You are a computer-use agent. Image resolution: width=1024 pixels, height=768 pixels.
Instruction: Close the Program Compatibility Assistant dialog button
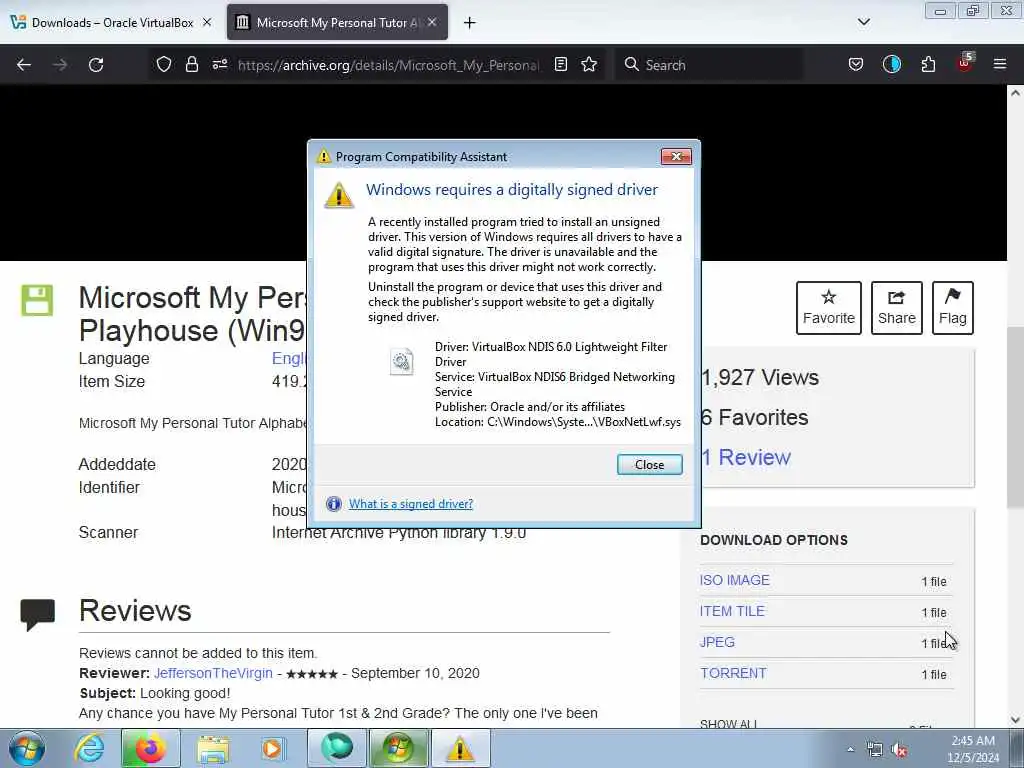[649, 464]
